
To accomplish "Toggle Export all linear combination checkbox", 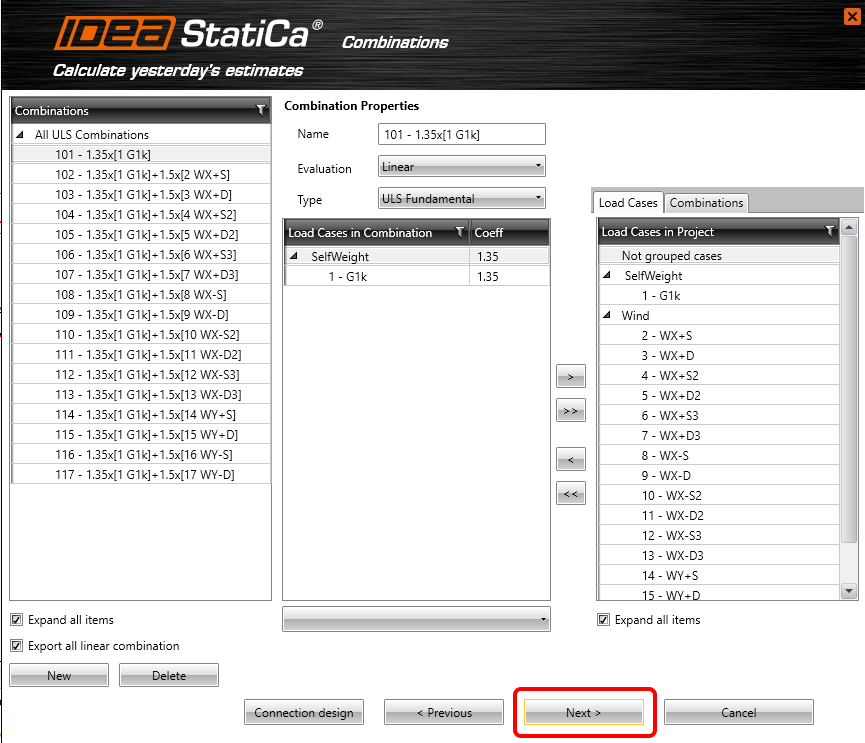I will (17, 645).
